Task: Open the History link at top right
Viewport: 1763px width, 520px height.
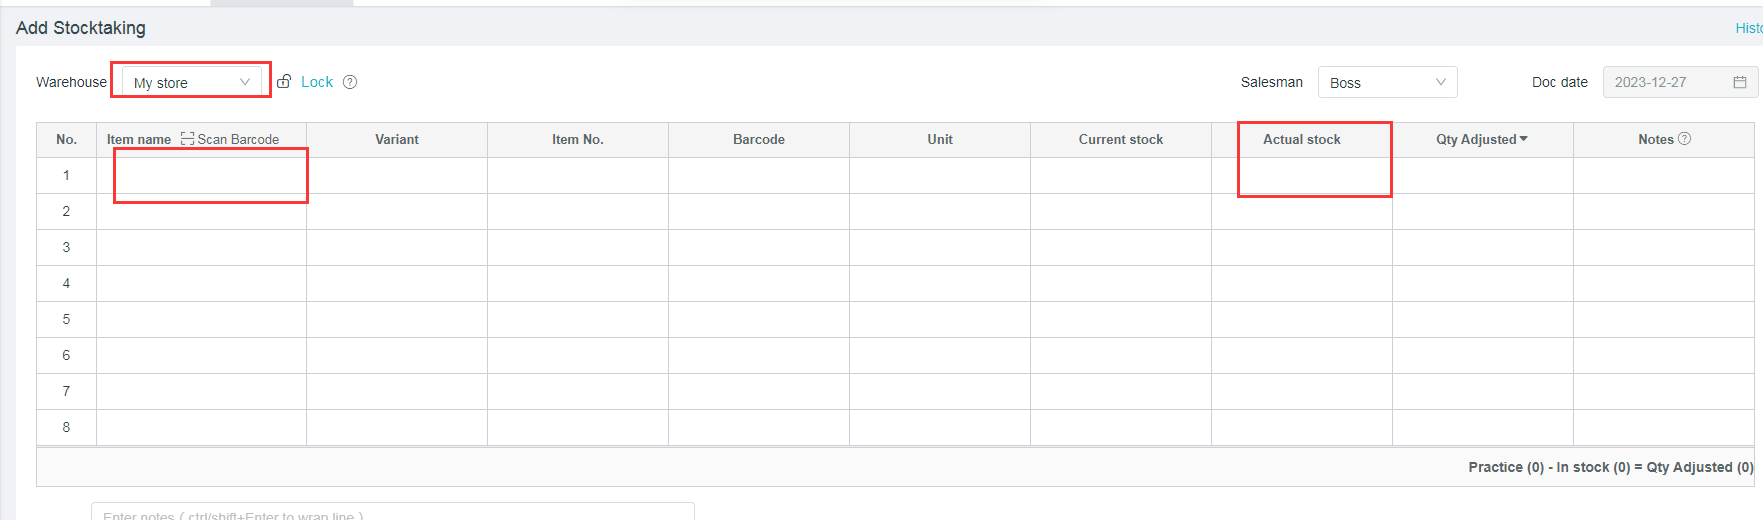Action: (x=1748, y=28)
